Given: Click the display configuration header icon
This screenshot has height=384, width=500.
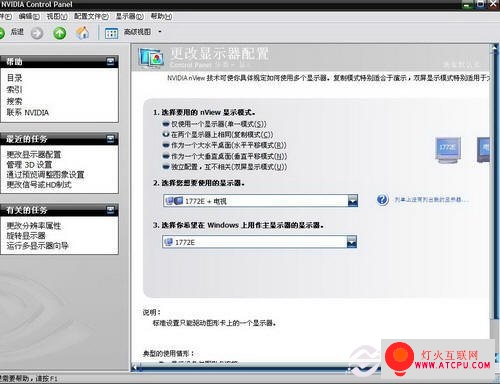Looking at the screenshot, I should coord(151,58).
